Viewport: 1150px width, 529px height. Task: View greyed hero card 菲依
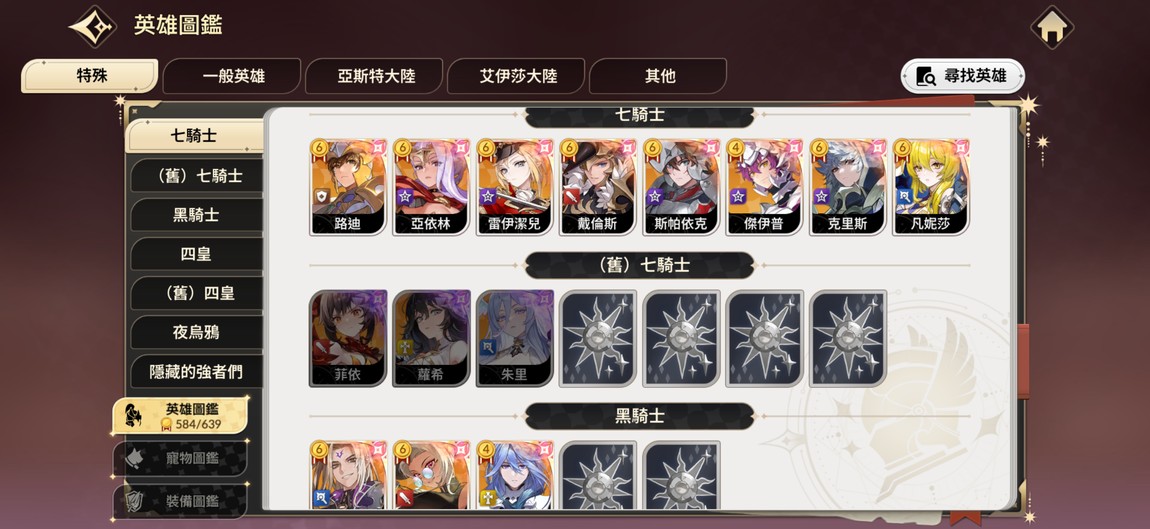[348, 338]
